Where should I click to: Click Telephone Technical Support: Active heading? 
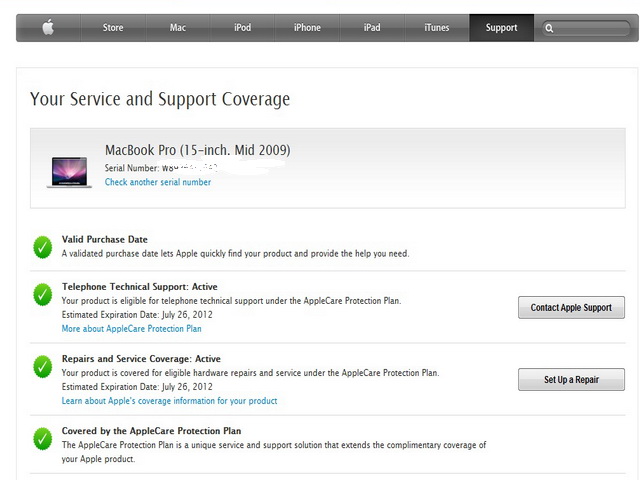140,287
